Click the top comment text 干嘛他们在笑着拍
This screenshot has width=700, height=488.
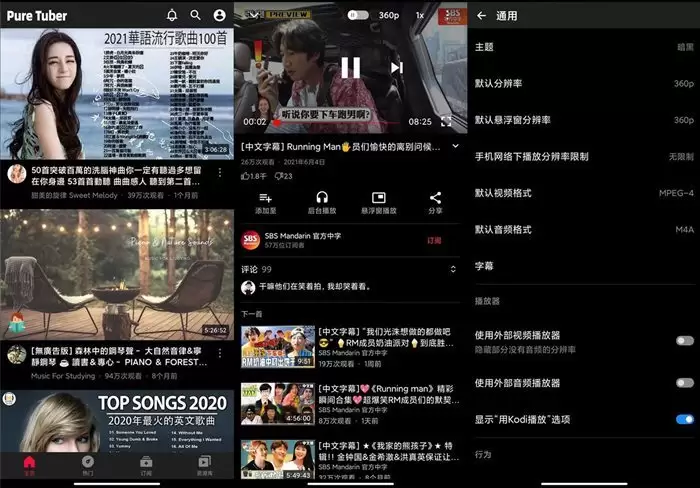pos(315,287)
